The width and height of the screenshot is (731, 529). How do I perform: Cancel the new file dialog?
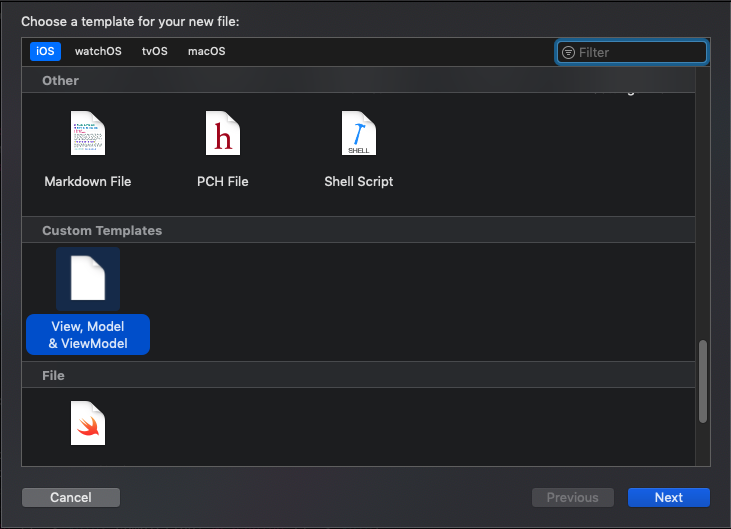click(x=71, y=497)
